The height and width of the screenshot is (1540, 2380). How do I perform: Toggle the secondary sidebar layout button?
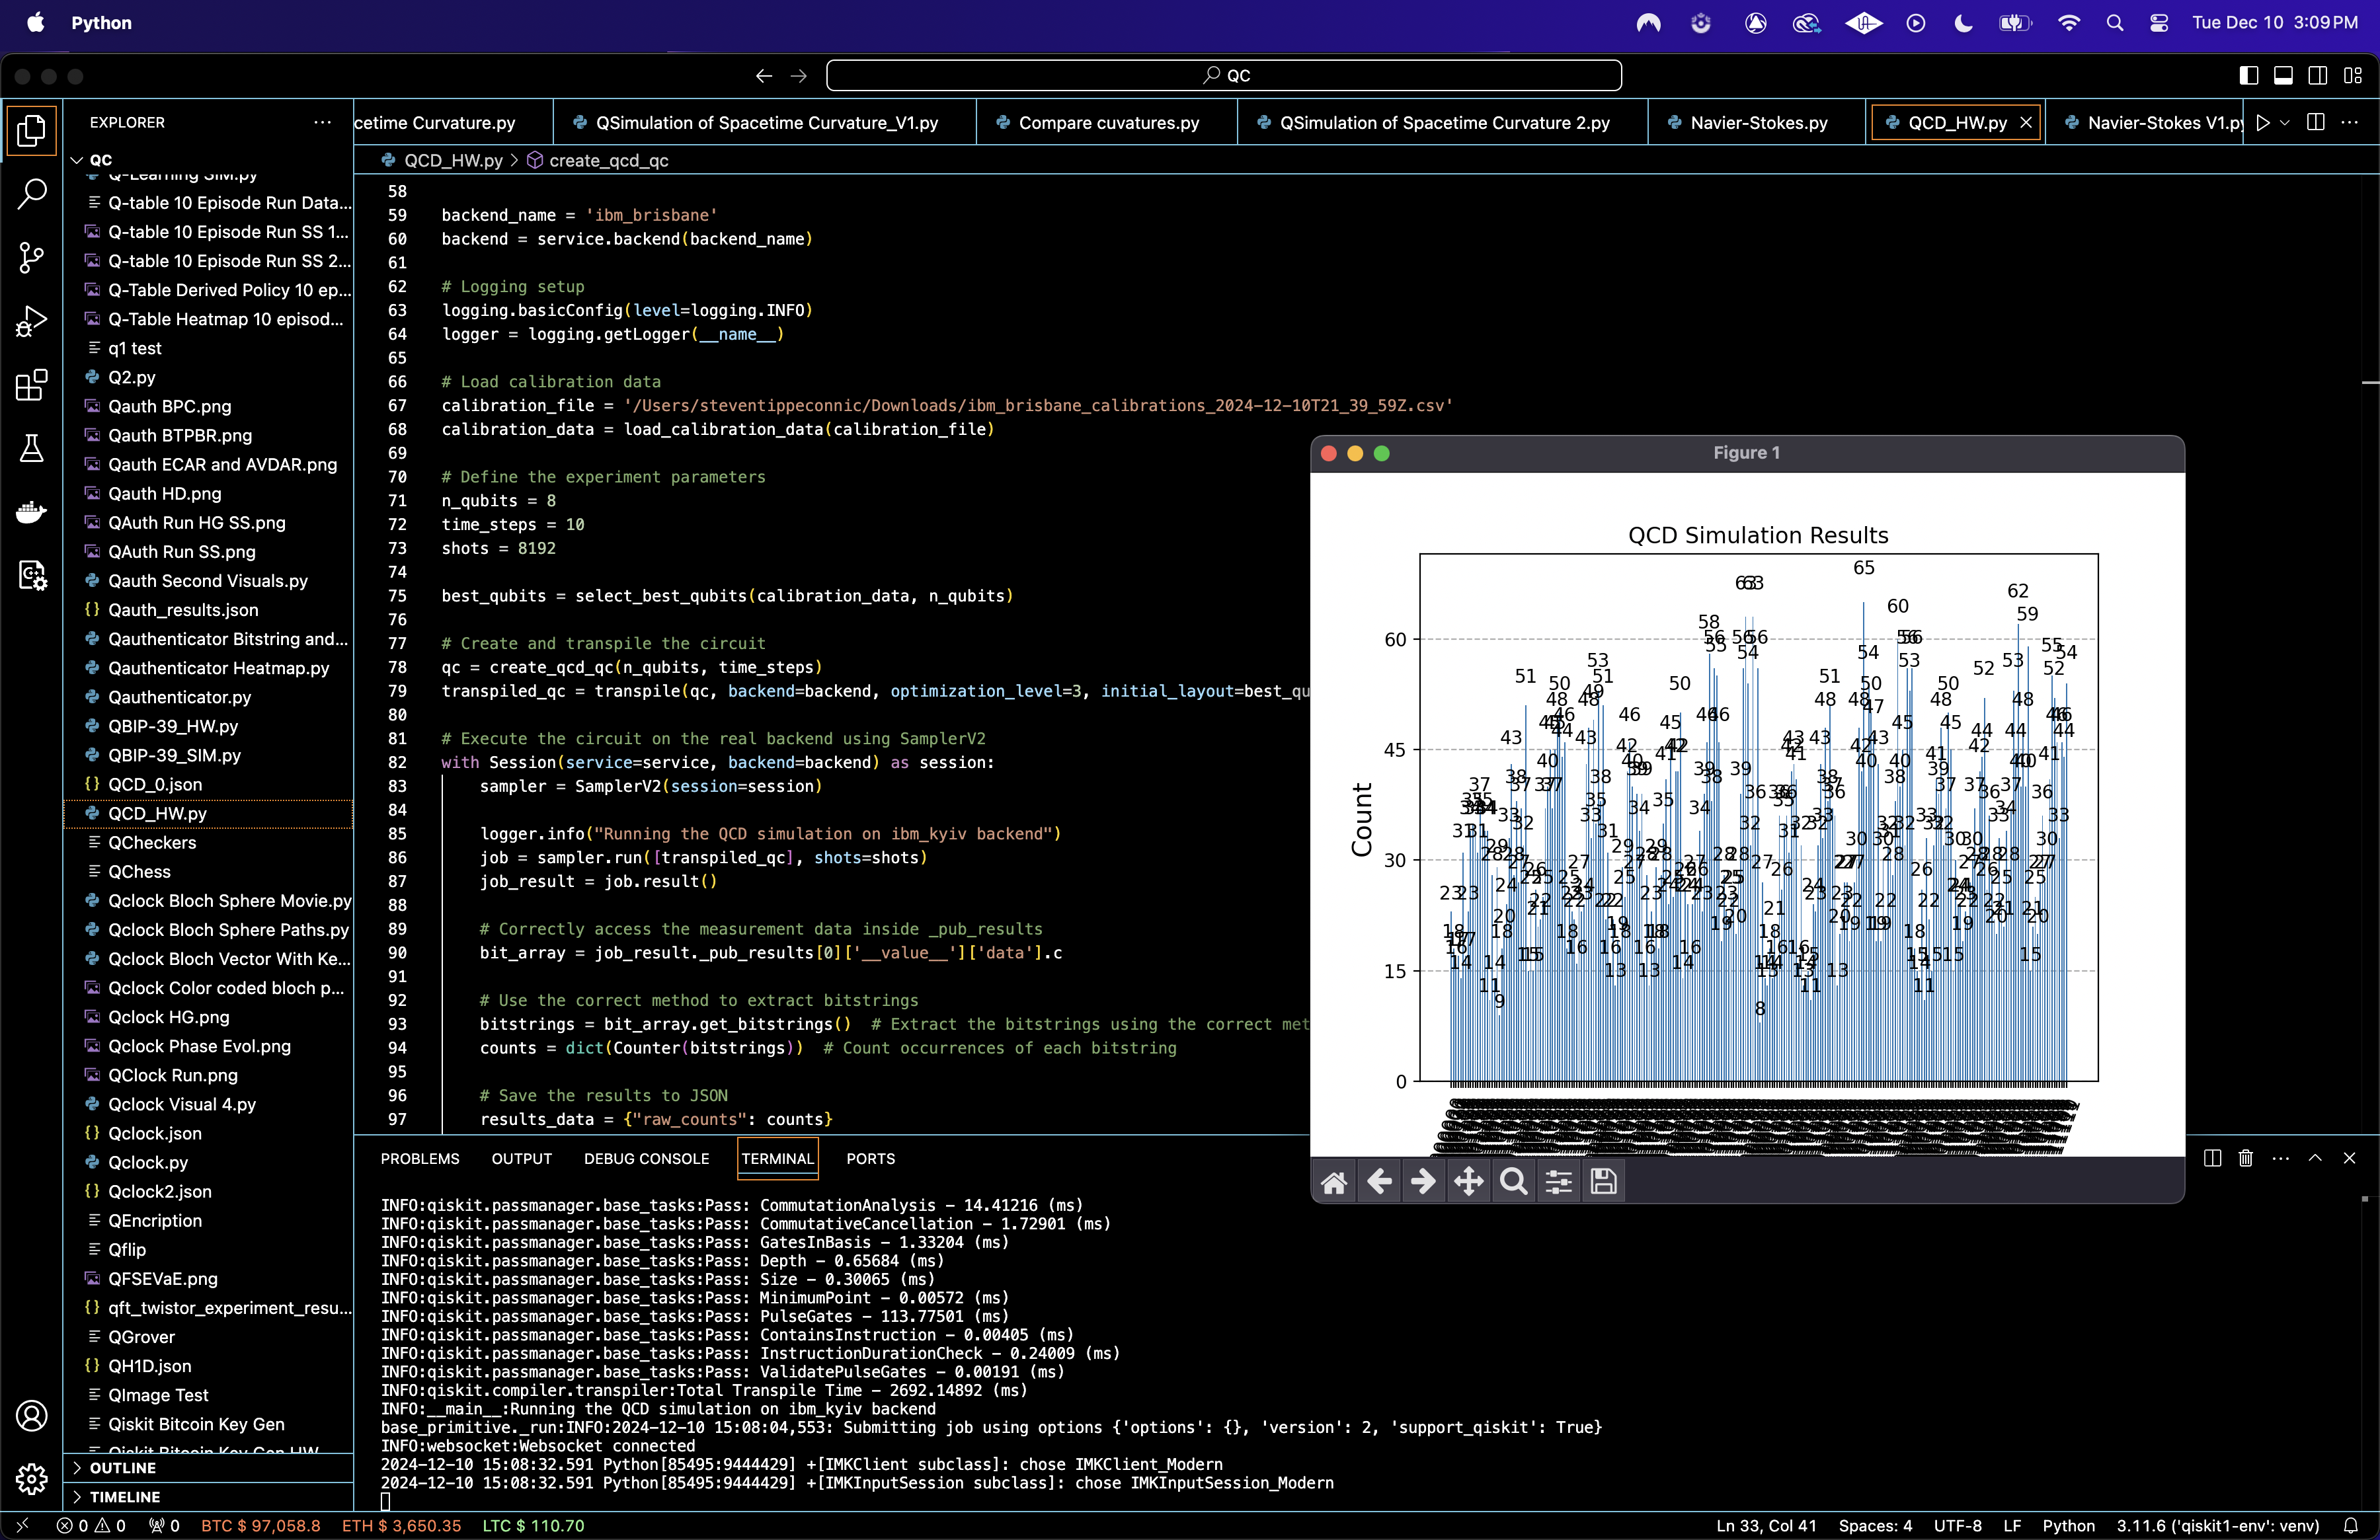click(x=2318, y=75)
